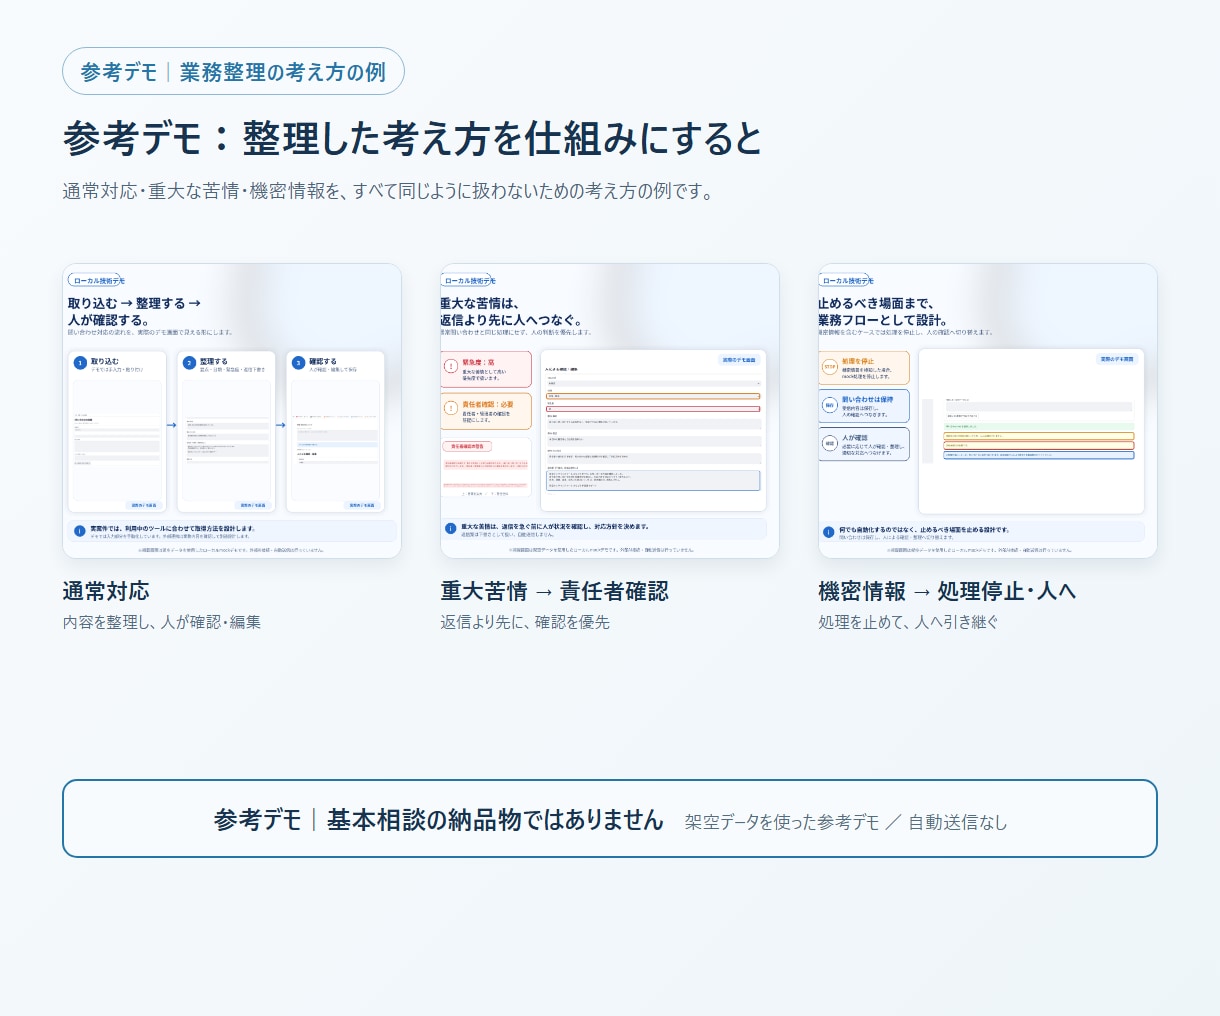Click thumbnail heading 重大な苦情は、返信より先に人へつなぐ。

point(511,311)
